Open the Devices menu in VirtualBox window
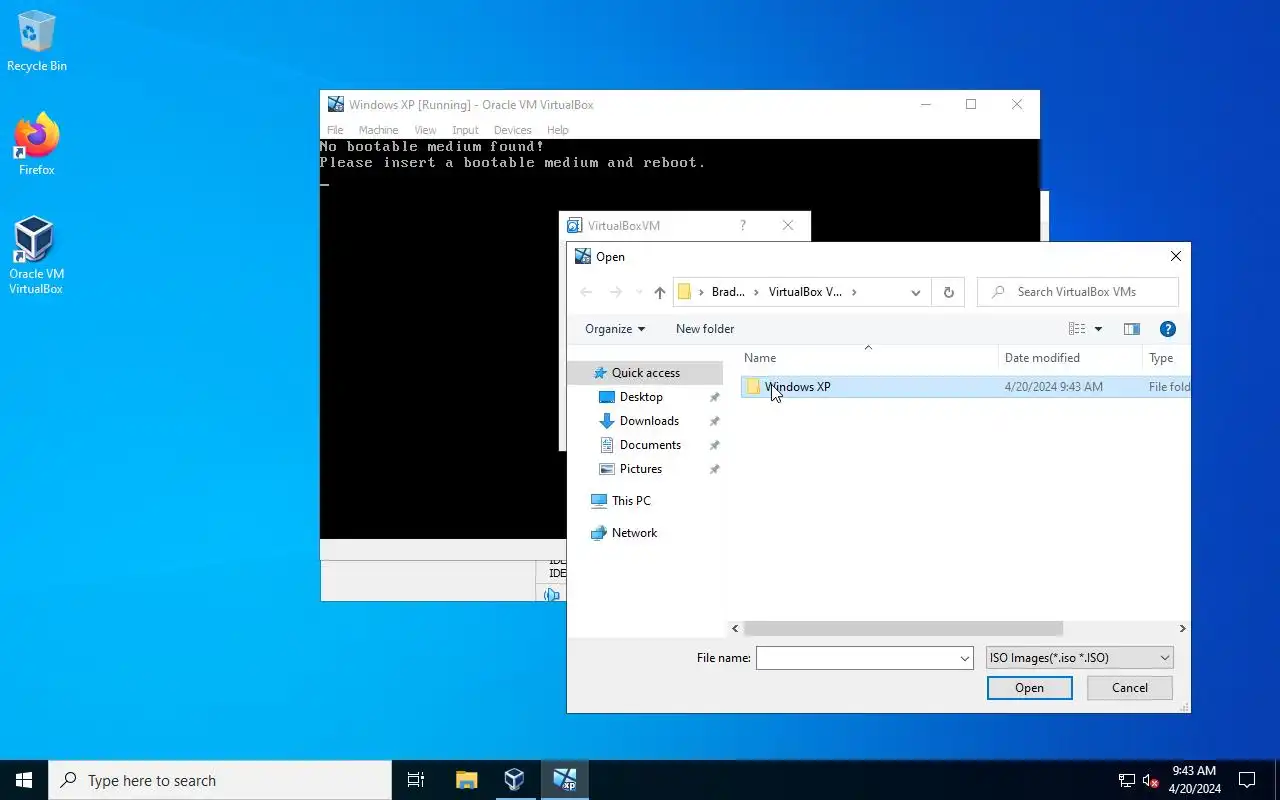The height and width of the screenshot is (800, 1280). (x=512, y=130)
